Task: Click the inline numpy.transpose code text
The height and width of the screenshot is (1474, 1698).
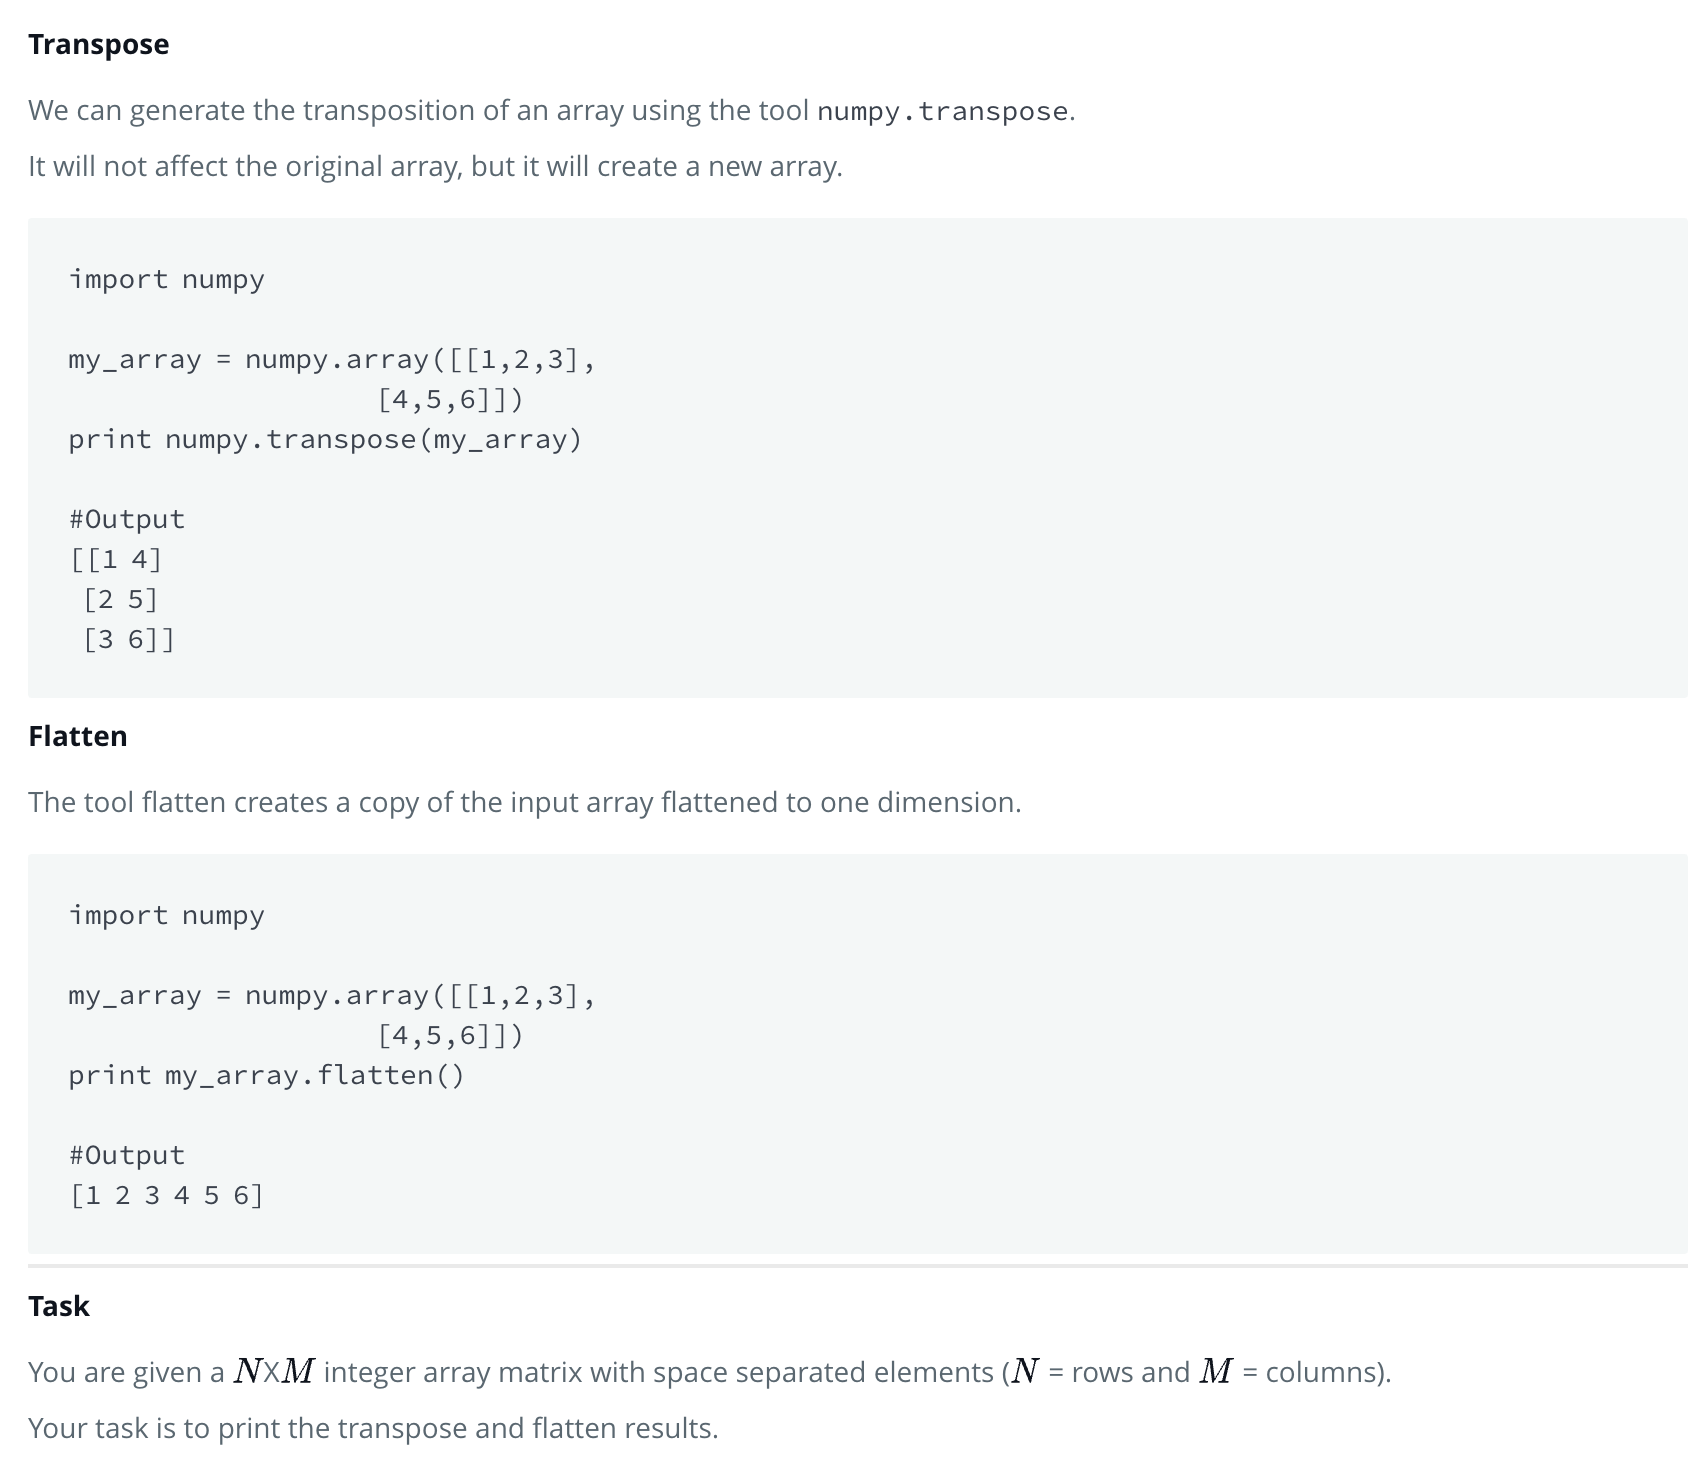Action: click(943, 111)
